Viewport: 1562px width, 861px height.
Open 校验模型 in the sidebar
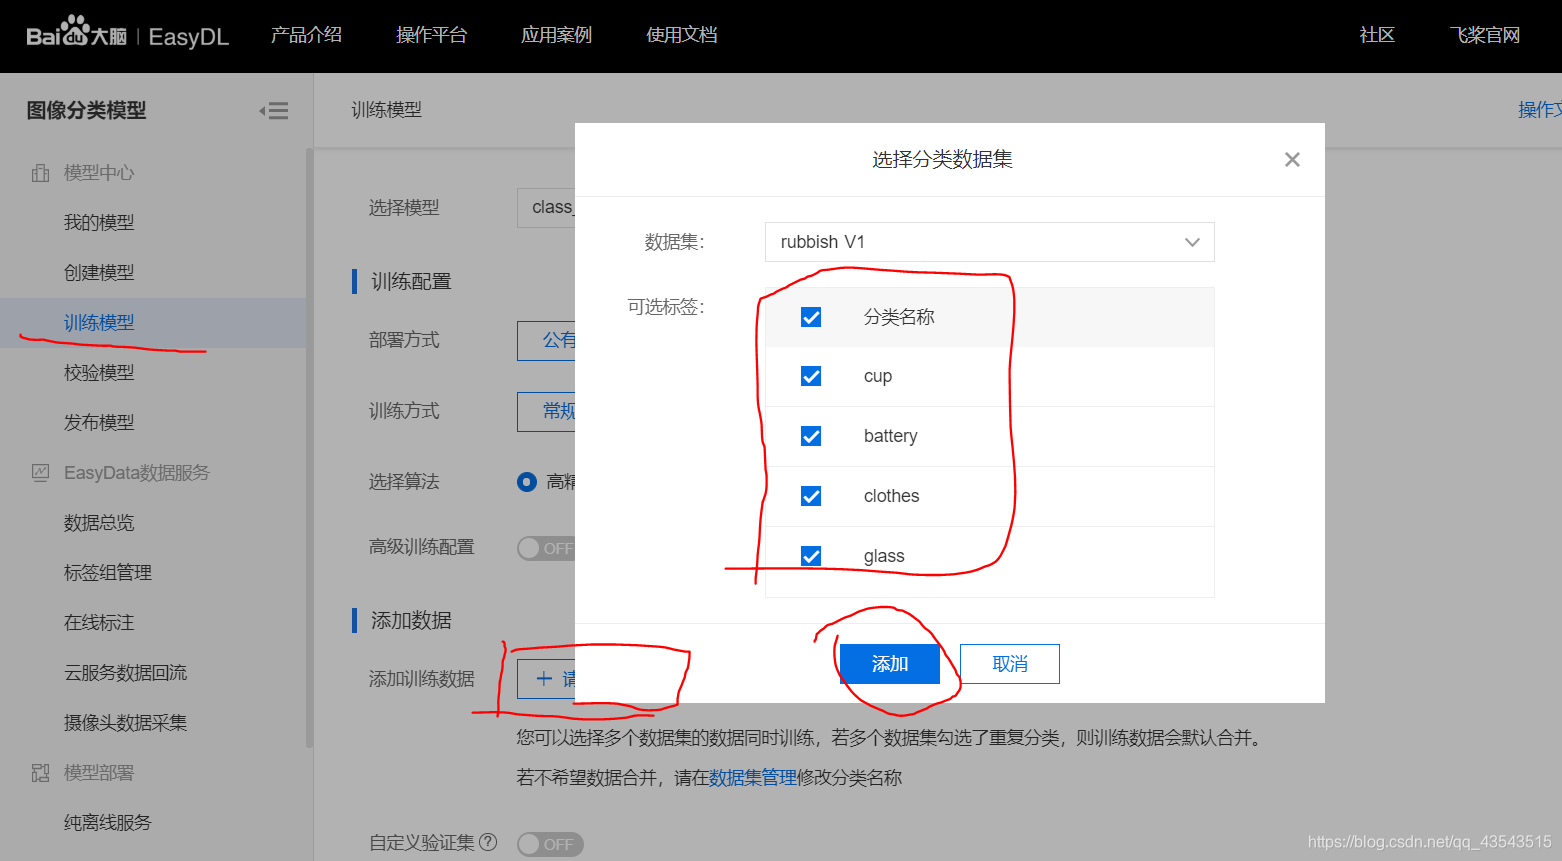tap(99, 373)
